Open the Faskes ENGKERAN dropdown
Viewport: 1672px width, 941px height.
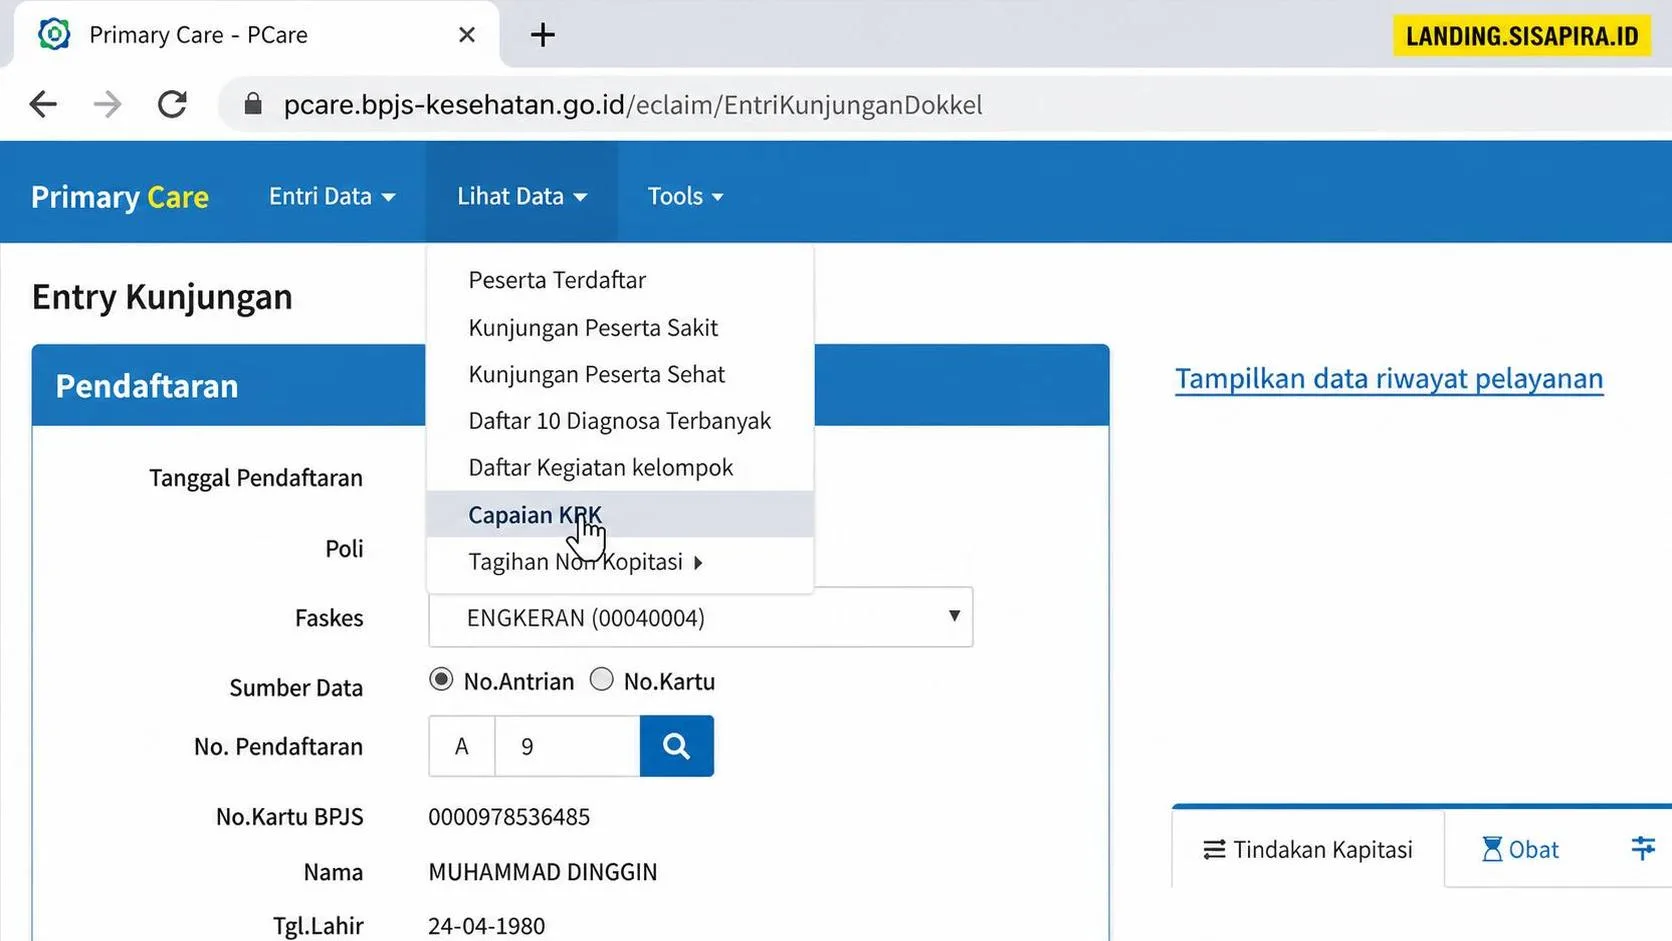pyautogui.click(x=700, y=617)
